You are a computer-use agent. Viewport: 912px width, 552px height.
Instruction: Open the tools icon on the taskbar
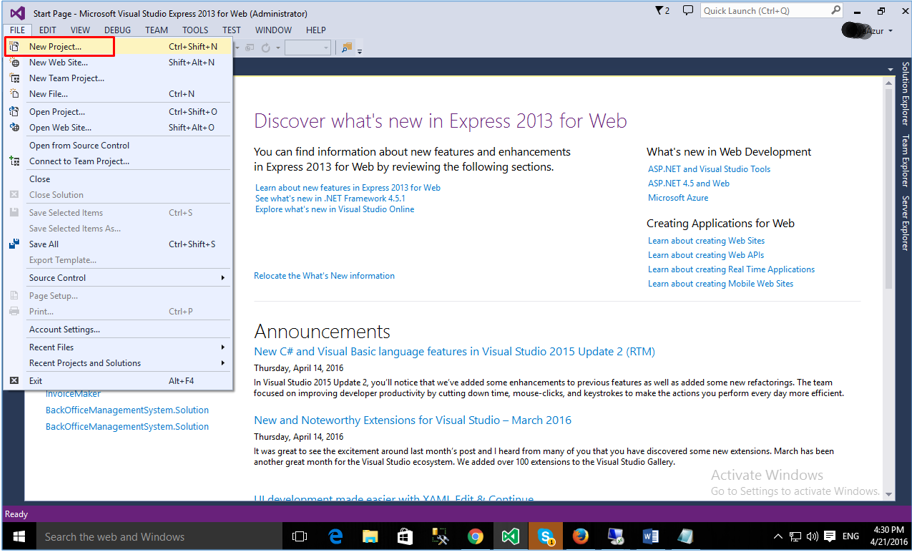click(440, 536)
